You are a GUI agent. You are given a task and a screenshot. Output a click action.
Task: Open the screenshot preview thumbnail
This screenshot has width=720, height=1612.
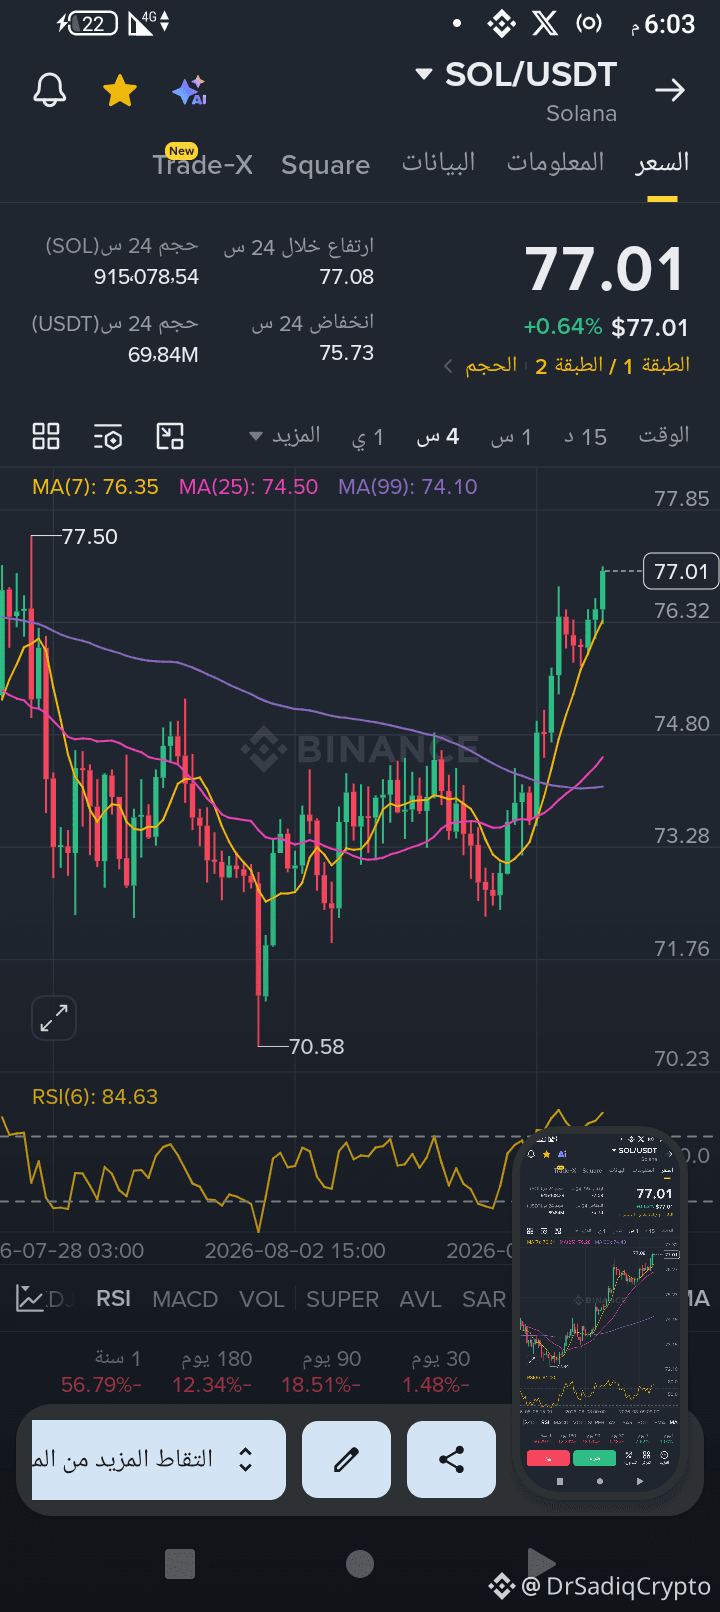click(x=600, y=1310)
